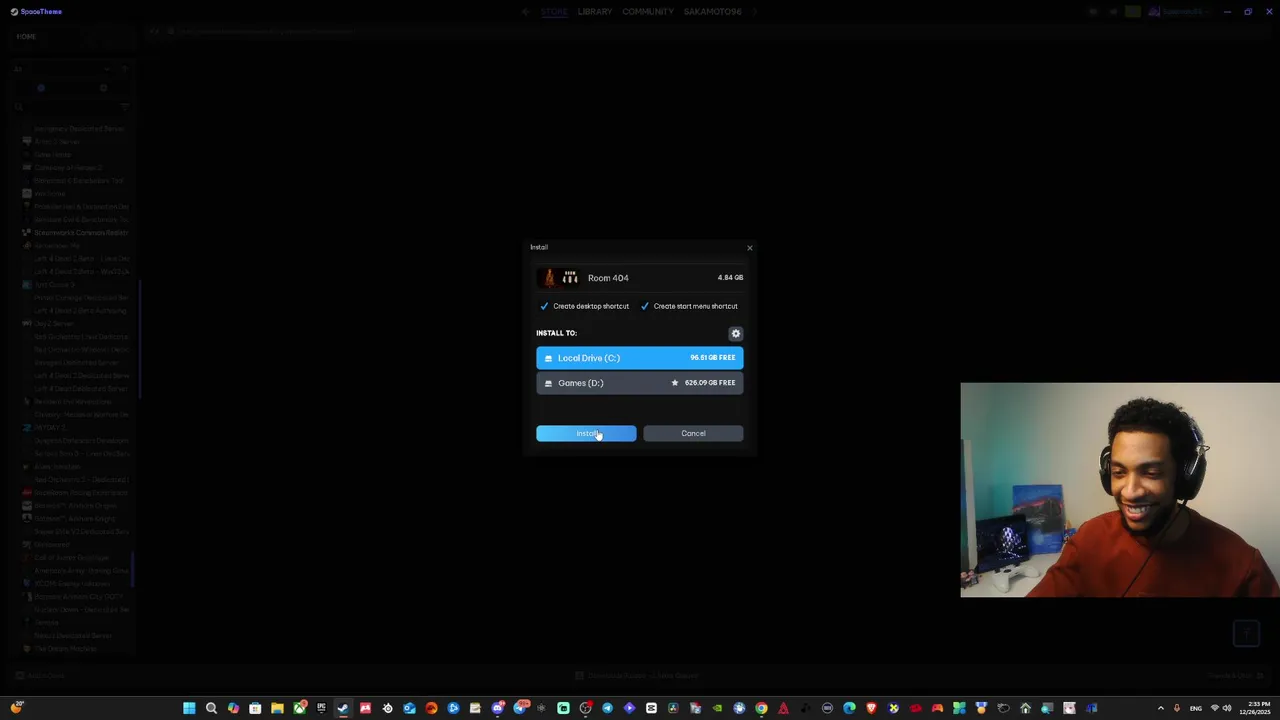Open the COMMUNITY tab in Steam
The width and height of the screenshot is (1280, 720).
click(x=648, y=12)
